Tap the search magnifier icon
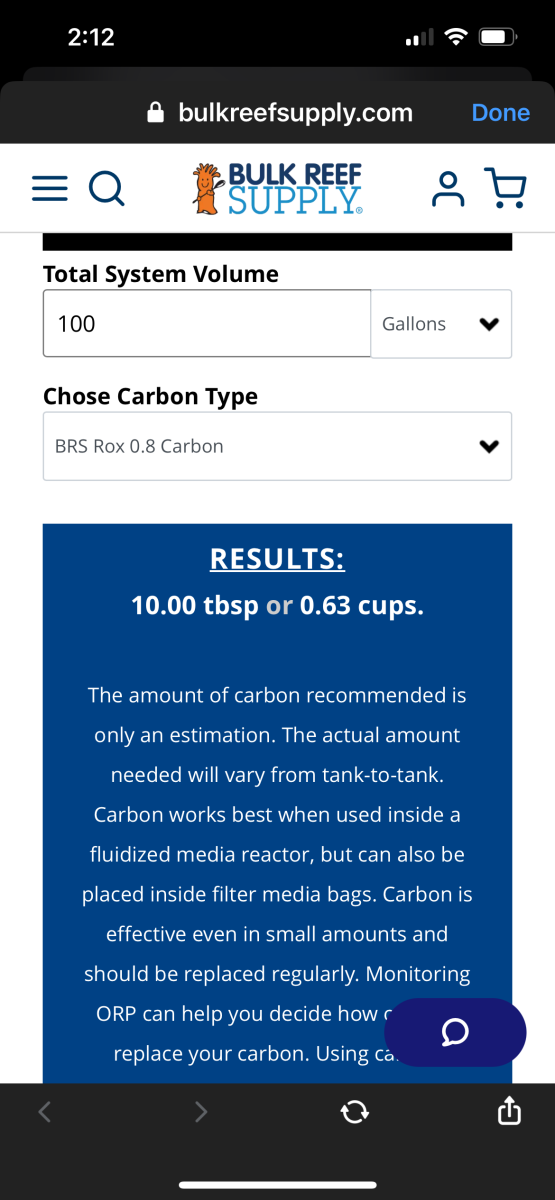This screenshot has height=1200, width=555. tap(106, 187)
